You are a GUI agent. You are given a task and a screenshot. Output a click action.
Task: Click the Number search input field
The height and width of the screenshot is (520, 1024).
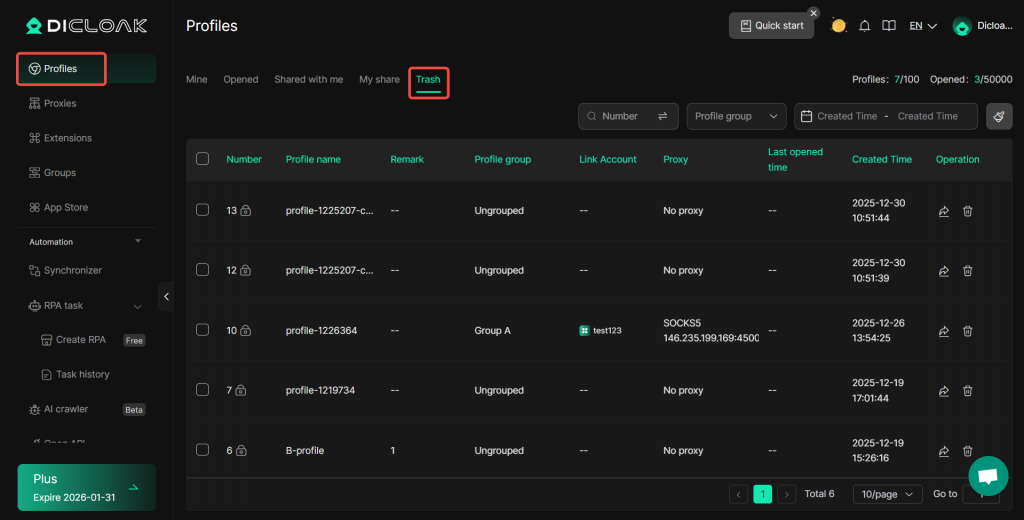620,116
